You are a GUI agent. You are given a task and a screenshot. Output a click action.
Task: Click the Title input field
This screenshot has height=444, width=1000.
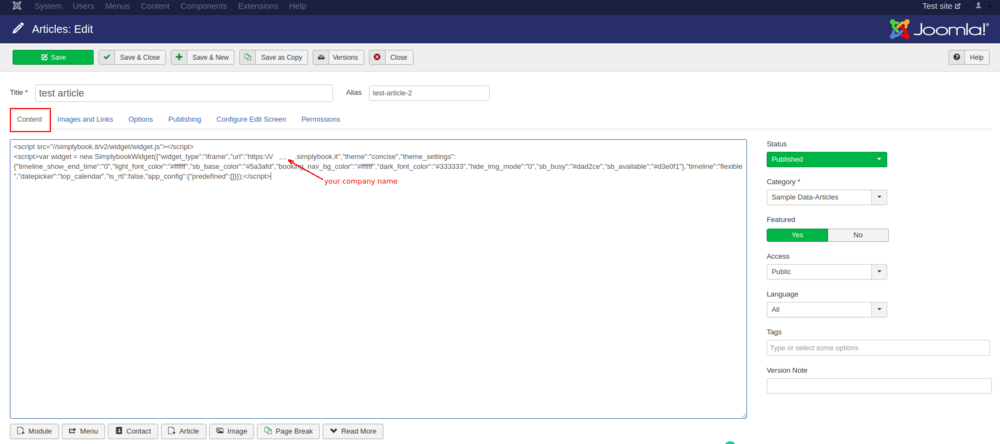click(x=183, y=93)
